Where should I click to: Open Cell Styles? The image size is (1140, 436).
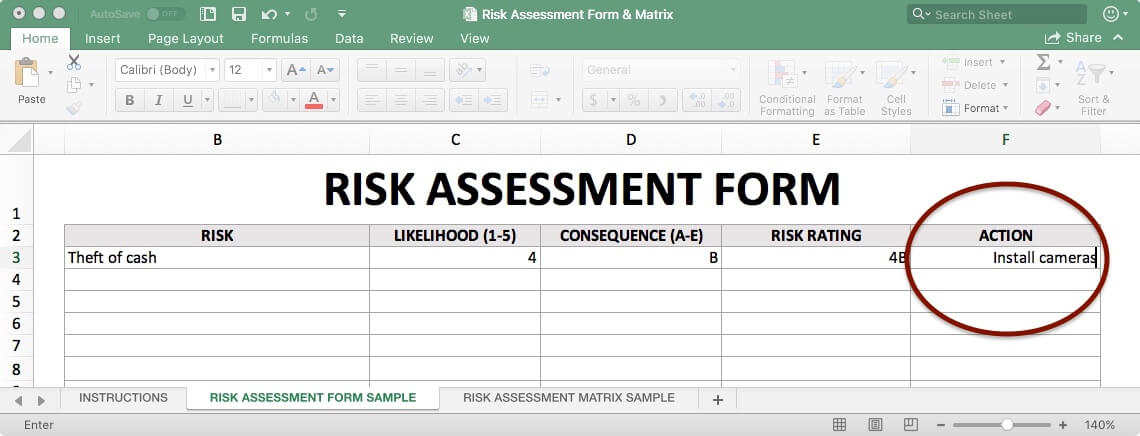click(x=896, y=88)
